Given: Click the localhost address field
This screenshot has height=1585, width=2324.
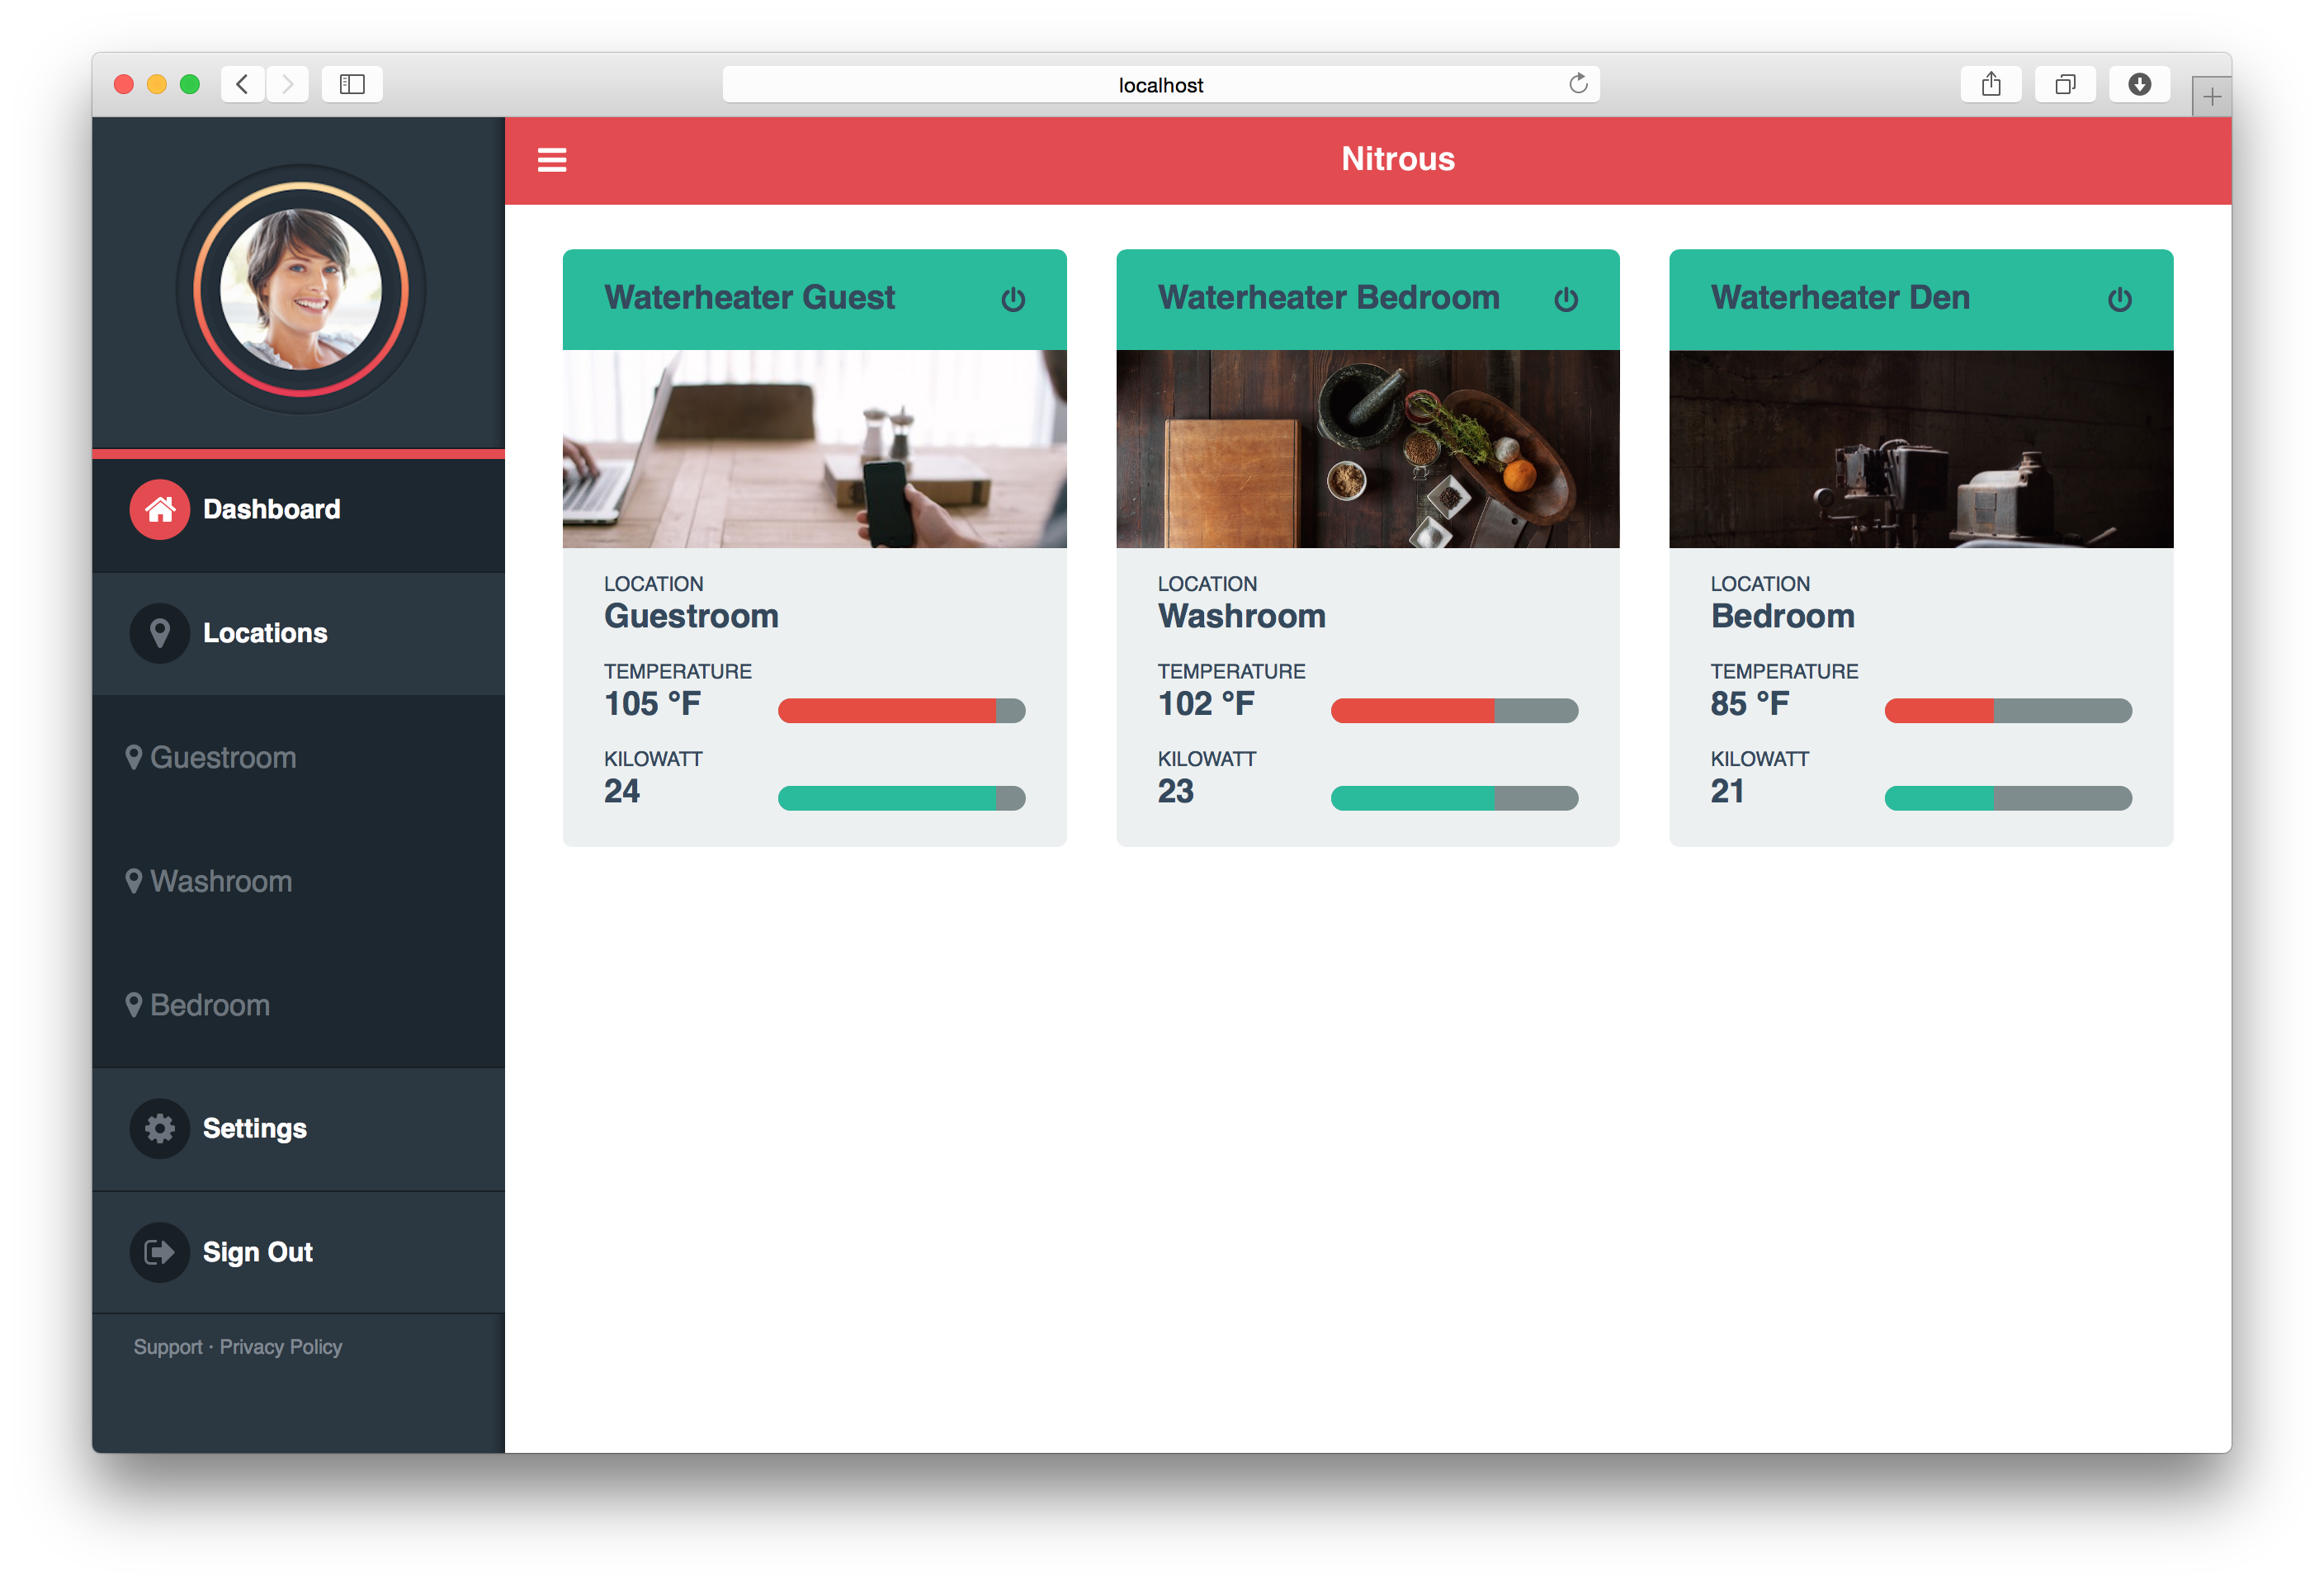Looking at the screenshot, I should (1160, 85).
